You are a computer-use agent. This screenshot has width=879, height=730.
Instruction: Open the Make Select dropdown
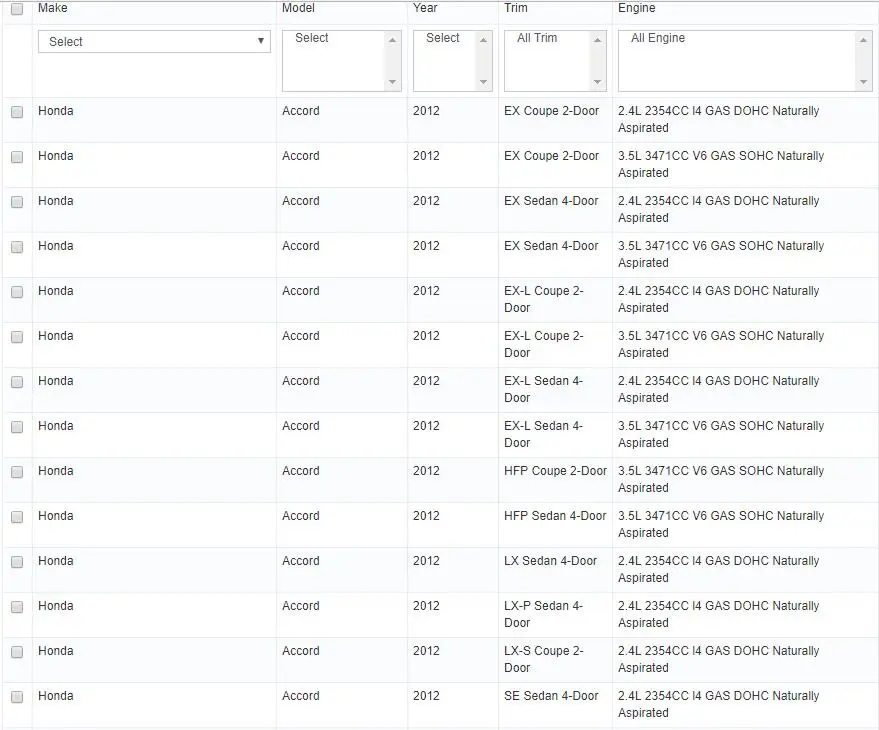point(154,41)
